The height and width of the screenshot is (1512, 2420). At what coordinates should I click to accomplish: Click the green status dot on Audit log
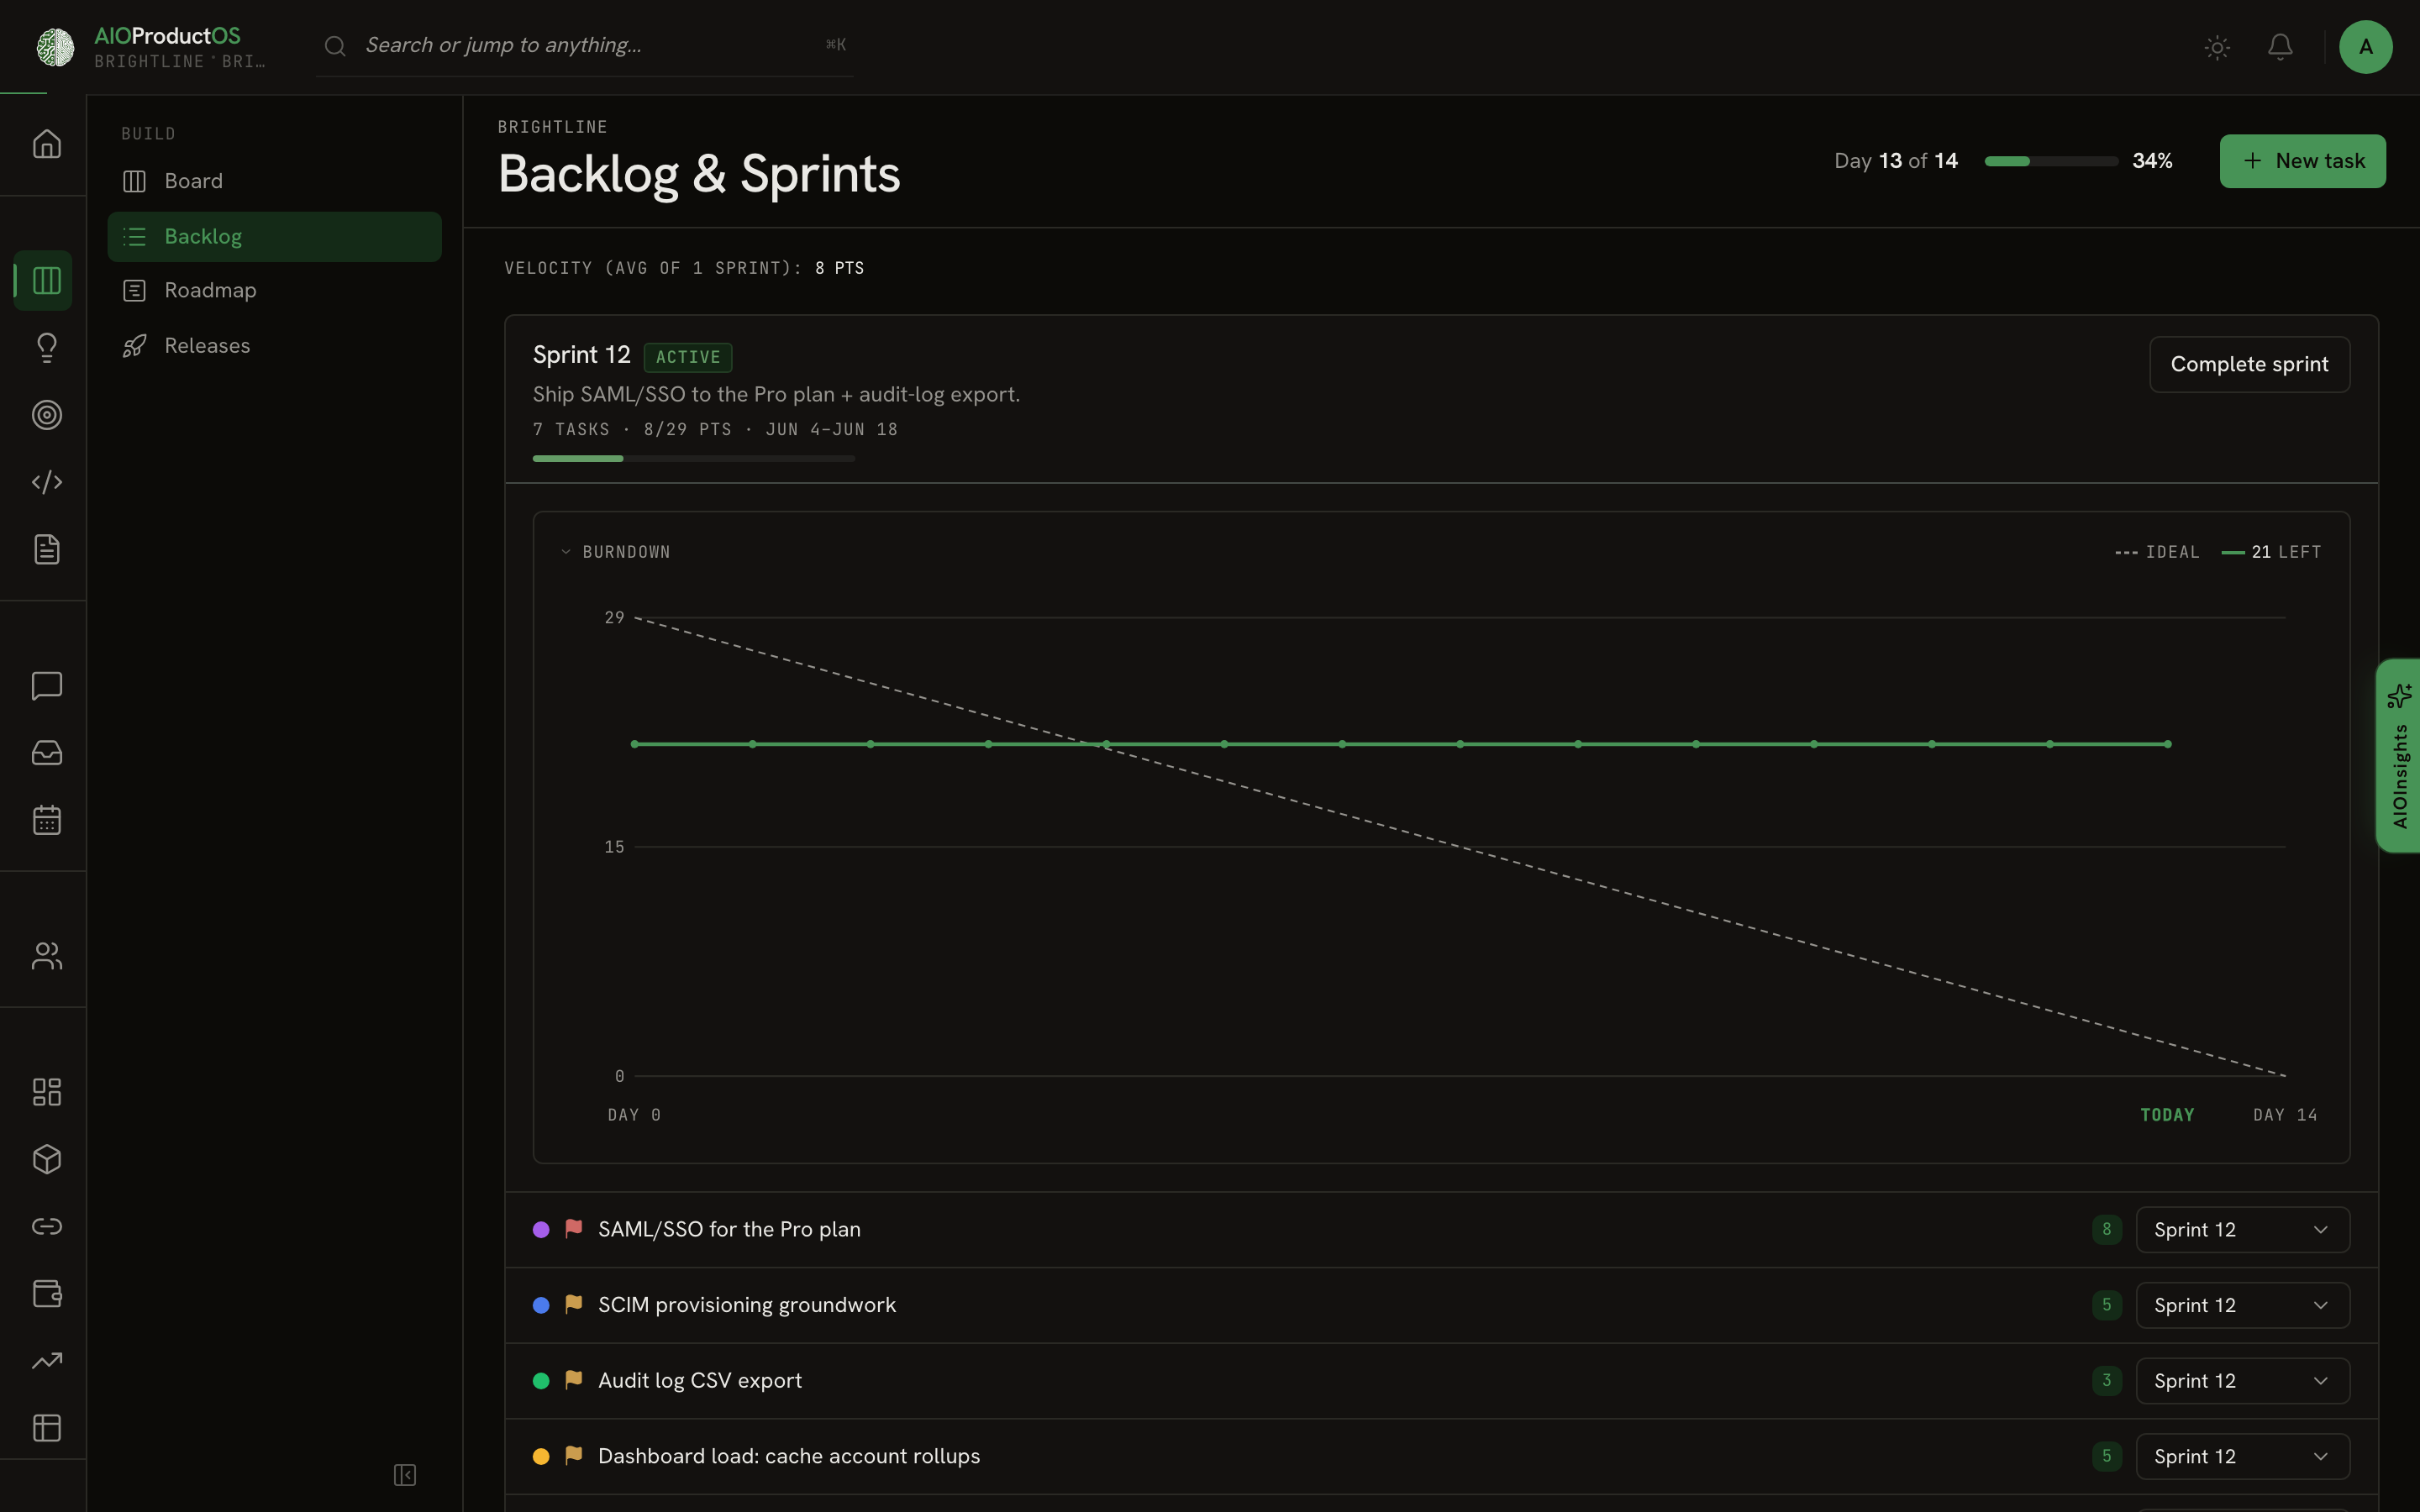541,1380
